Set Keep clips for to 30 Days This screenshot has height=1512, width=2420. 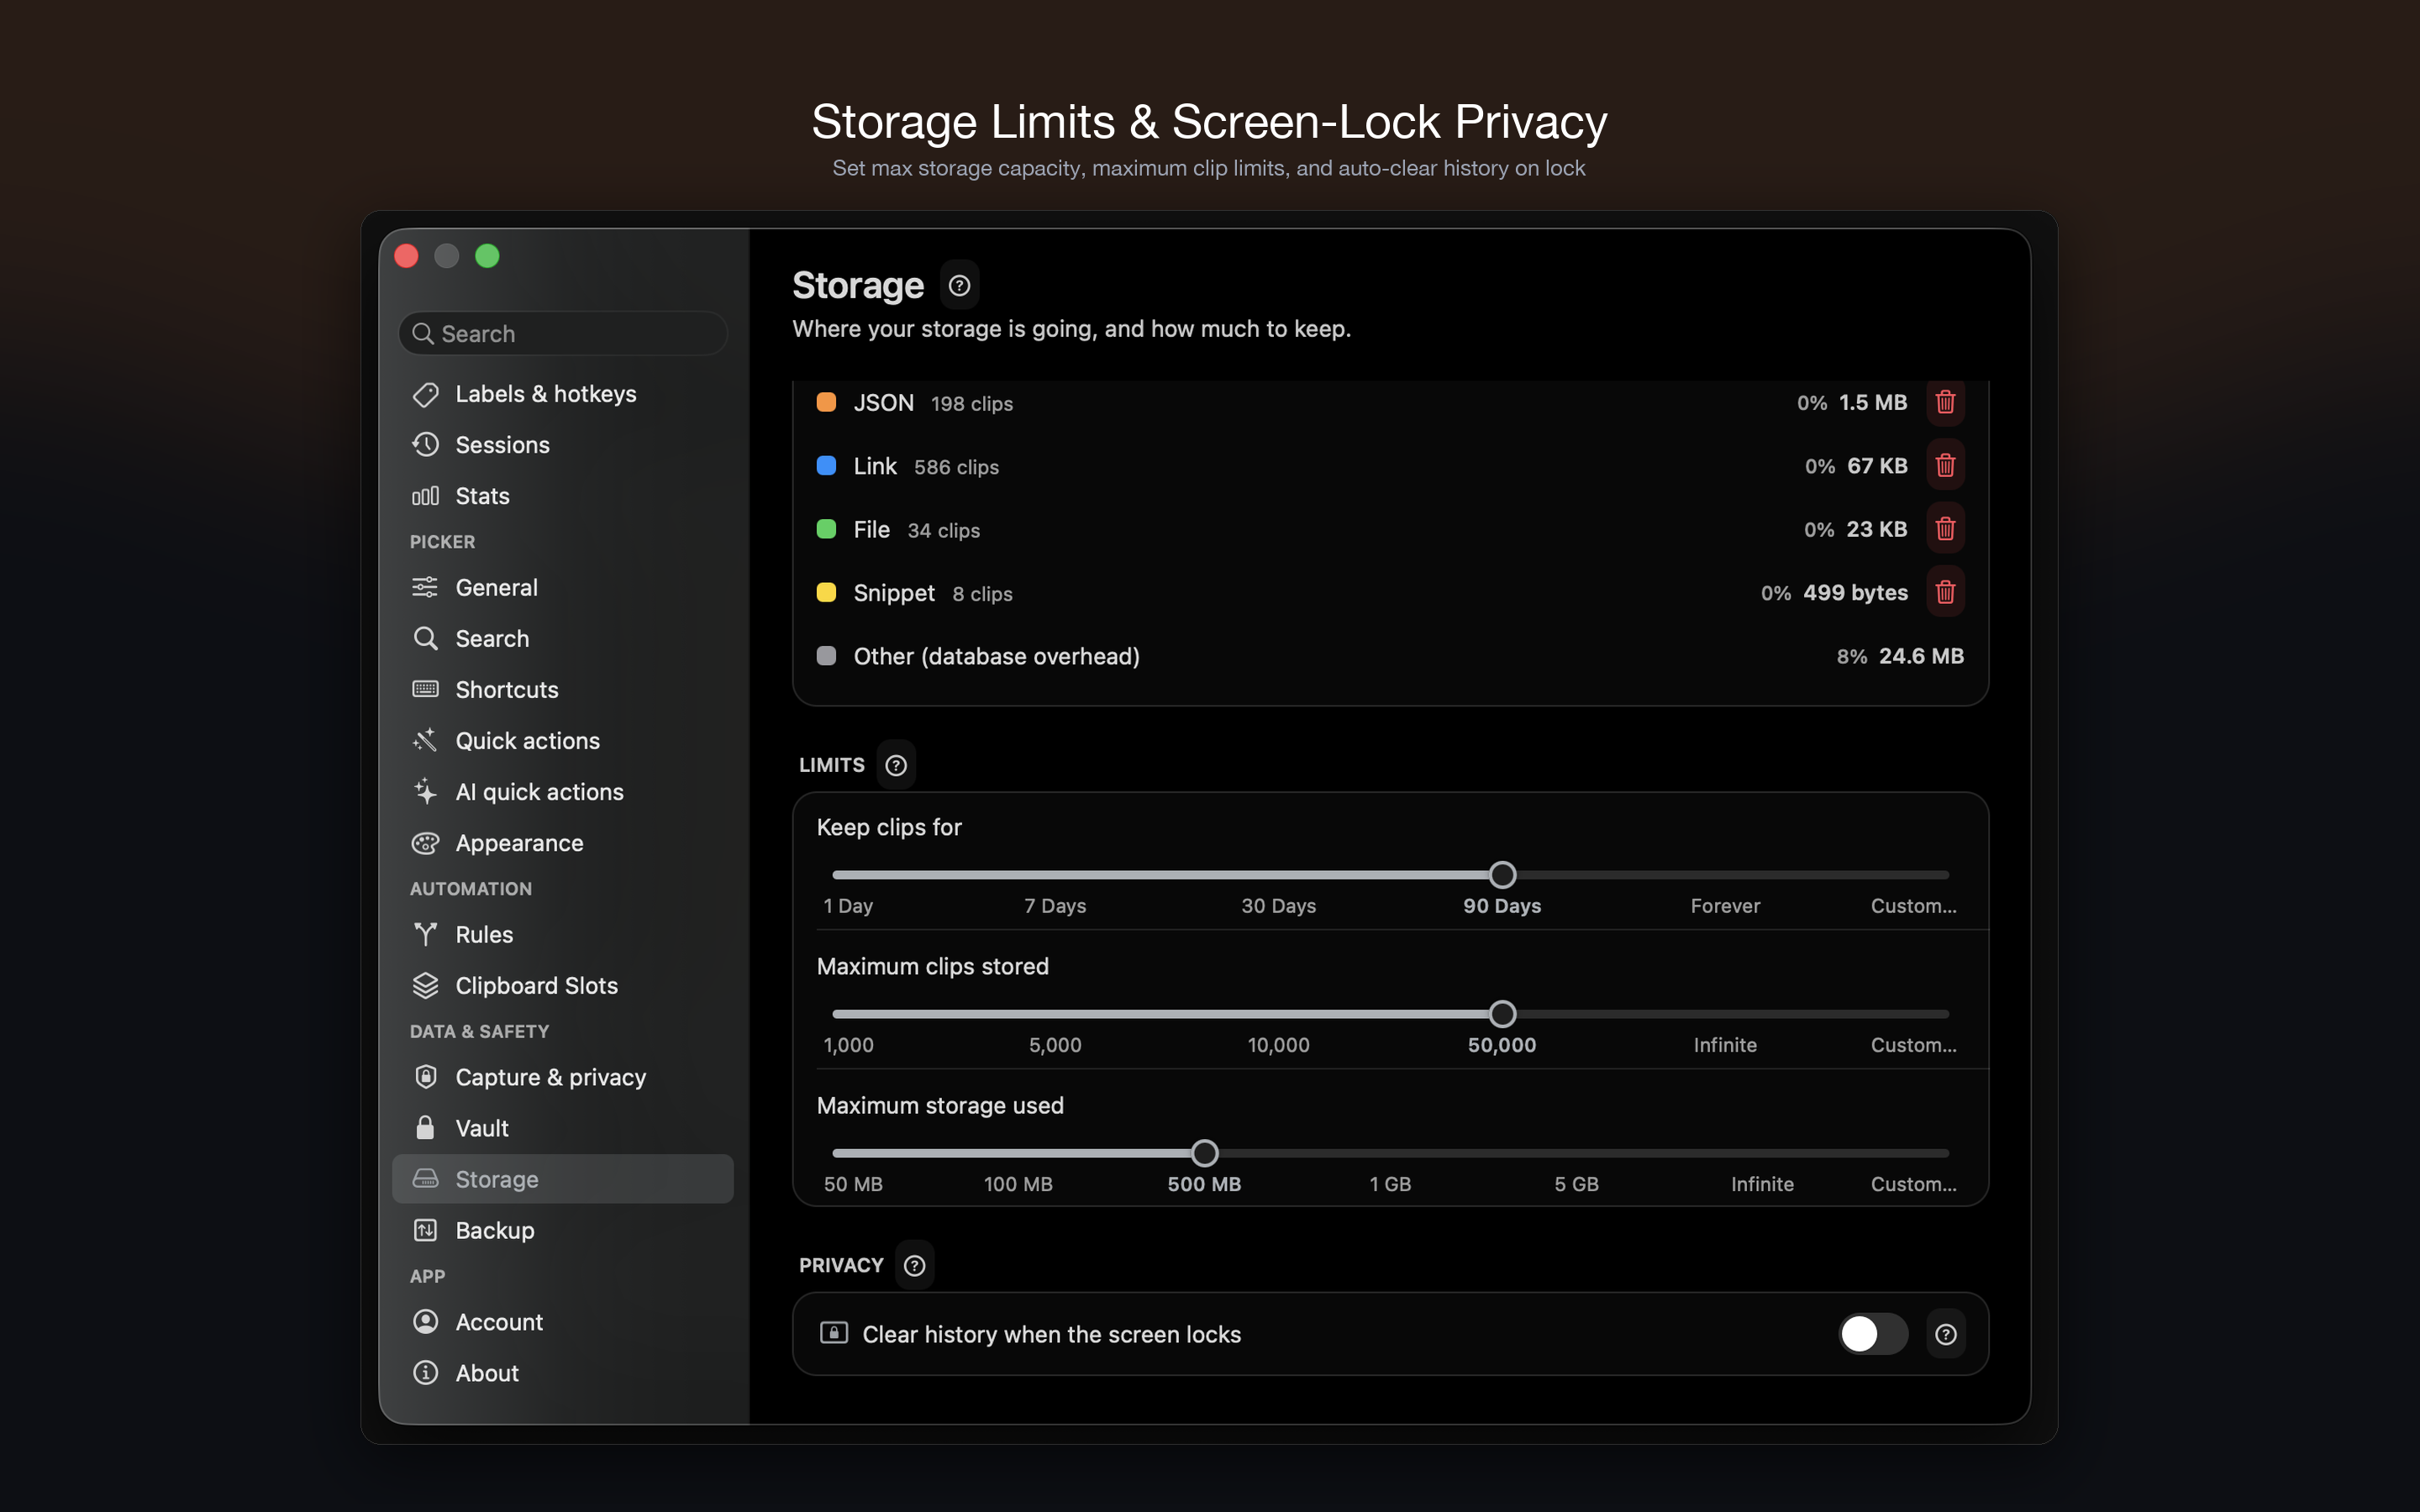tap(1278, 906)
